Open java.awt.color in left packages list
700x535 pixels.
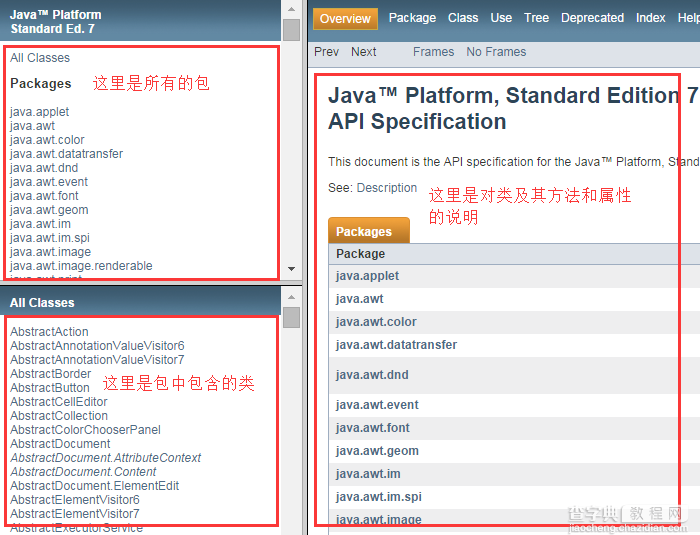coord(47,140)
